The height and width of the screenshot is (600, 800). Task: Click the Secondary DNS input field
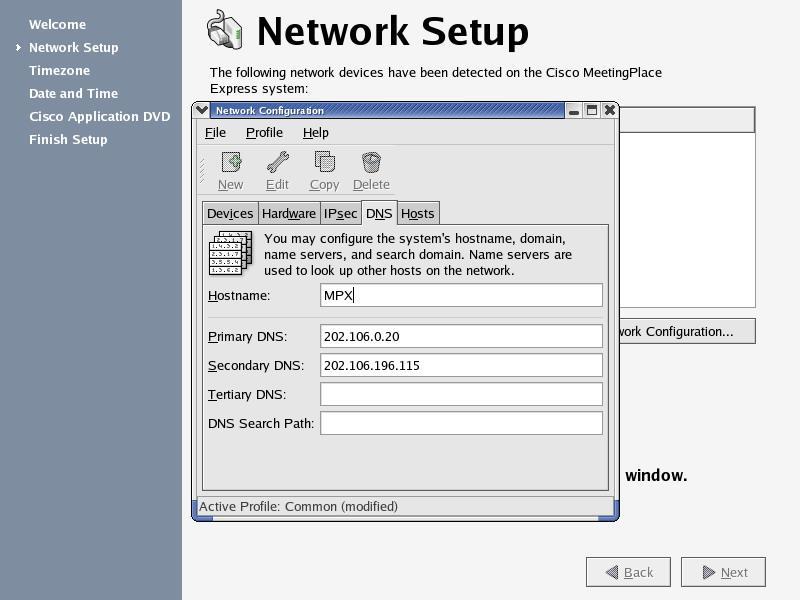[461, 365]
